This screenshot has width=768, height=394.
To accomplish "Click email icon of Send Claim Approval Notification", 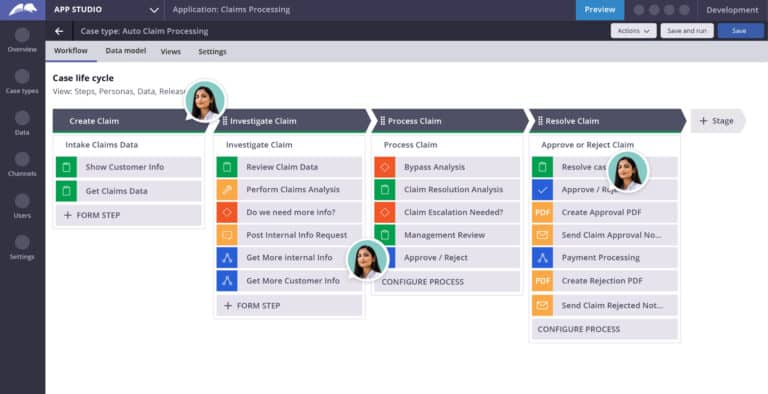I will [x=542, y=235].
